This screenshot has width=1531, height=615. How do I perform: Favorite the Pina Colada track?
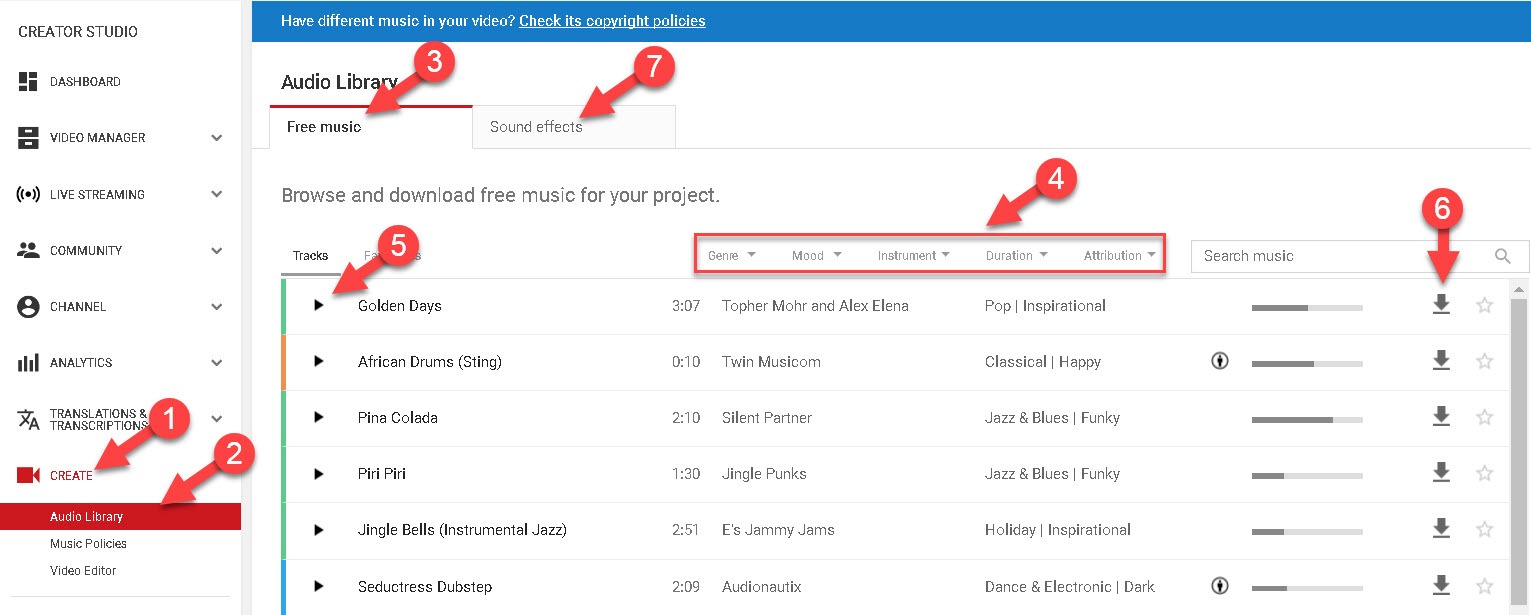click(1485, 417)
